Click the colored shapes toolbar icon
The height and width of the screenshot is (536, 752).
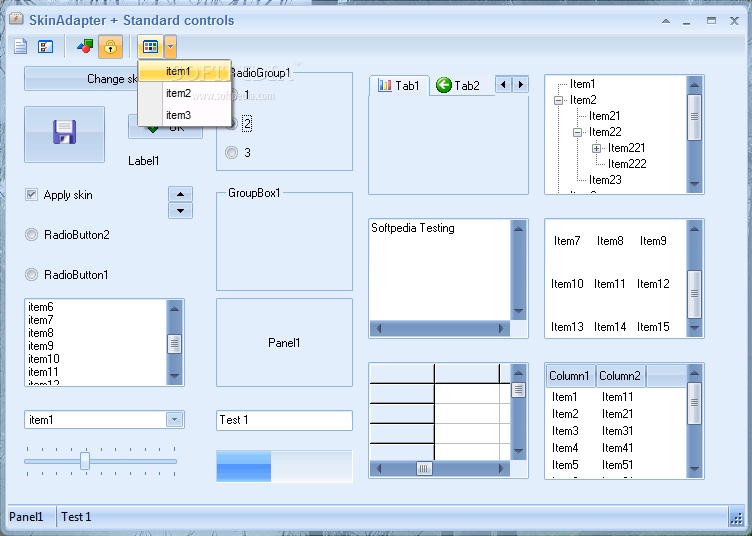pyautogui.click(x=85, y=47)
